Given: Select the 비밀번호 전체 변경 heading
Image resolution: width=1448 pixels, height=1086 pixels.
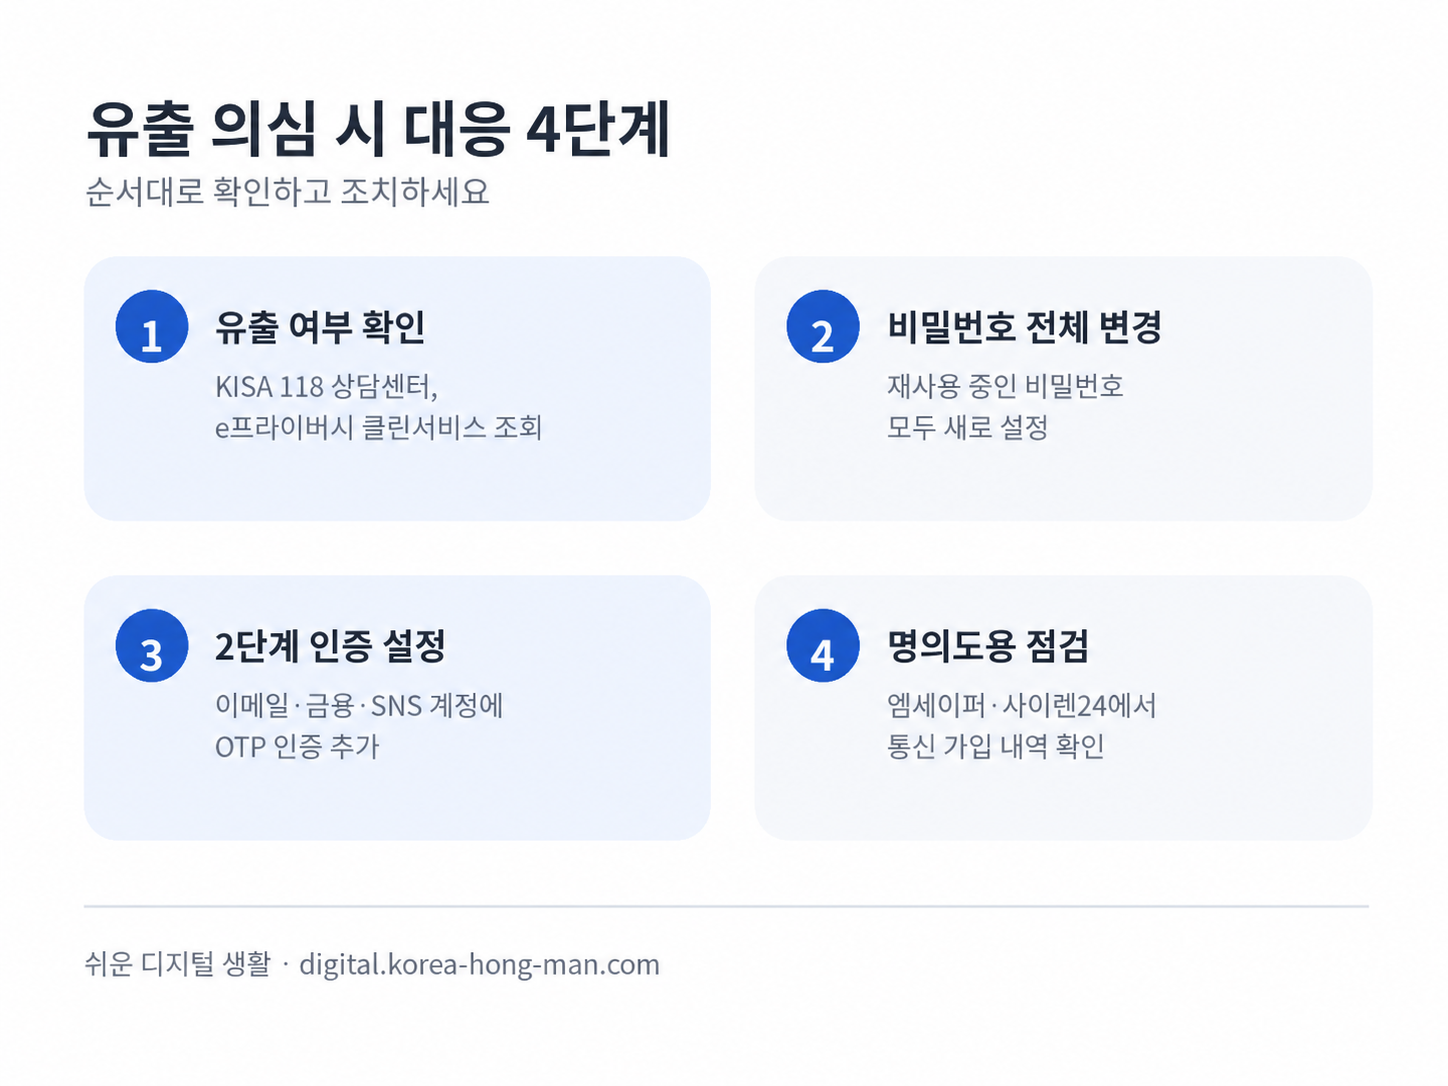Looking at the screenshot, I should click(x=1024, y=327).
